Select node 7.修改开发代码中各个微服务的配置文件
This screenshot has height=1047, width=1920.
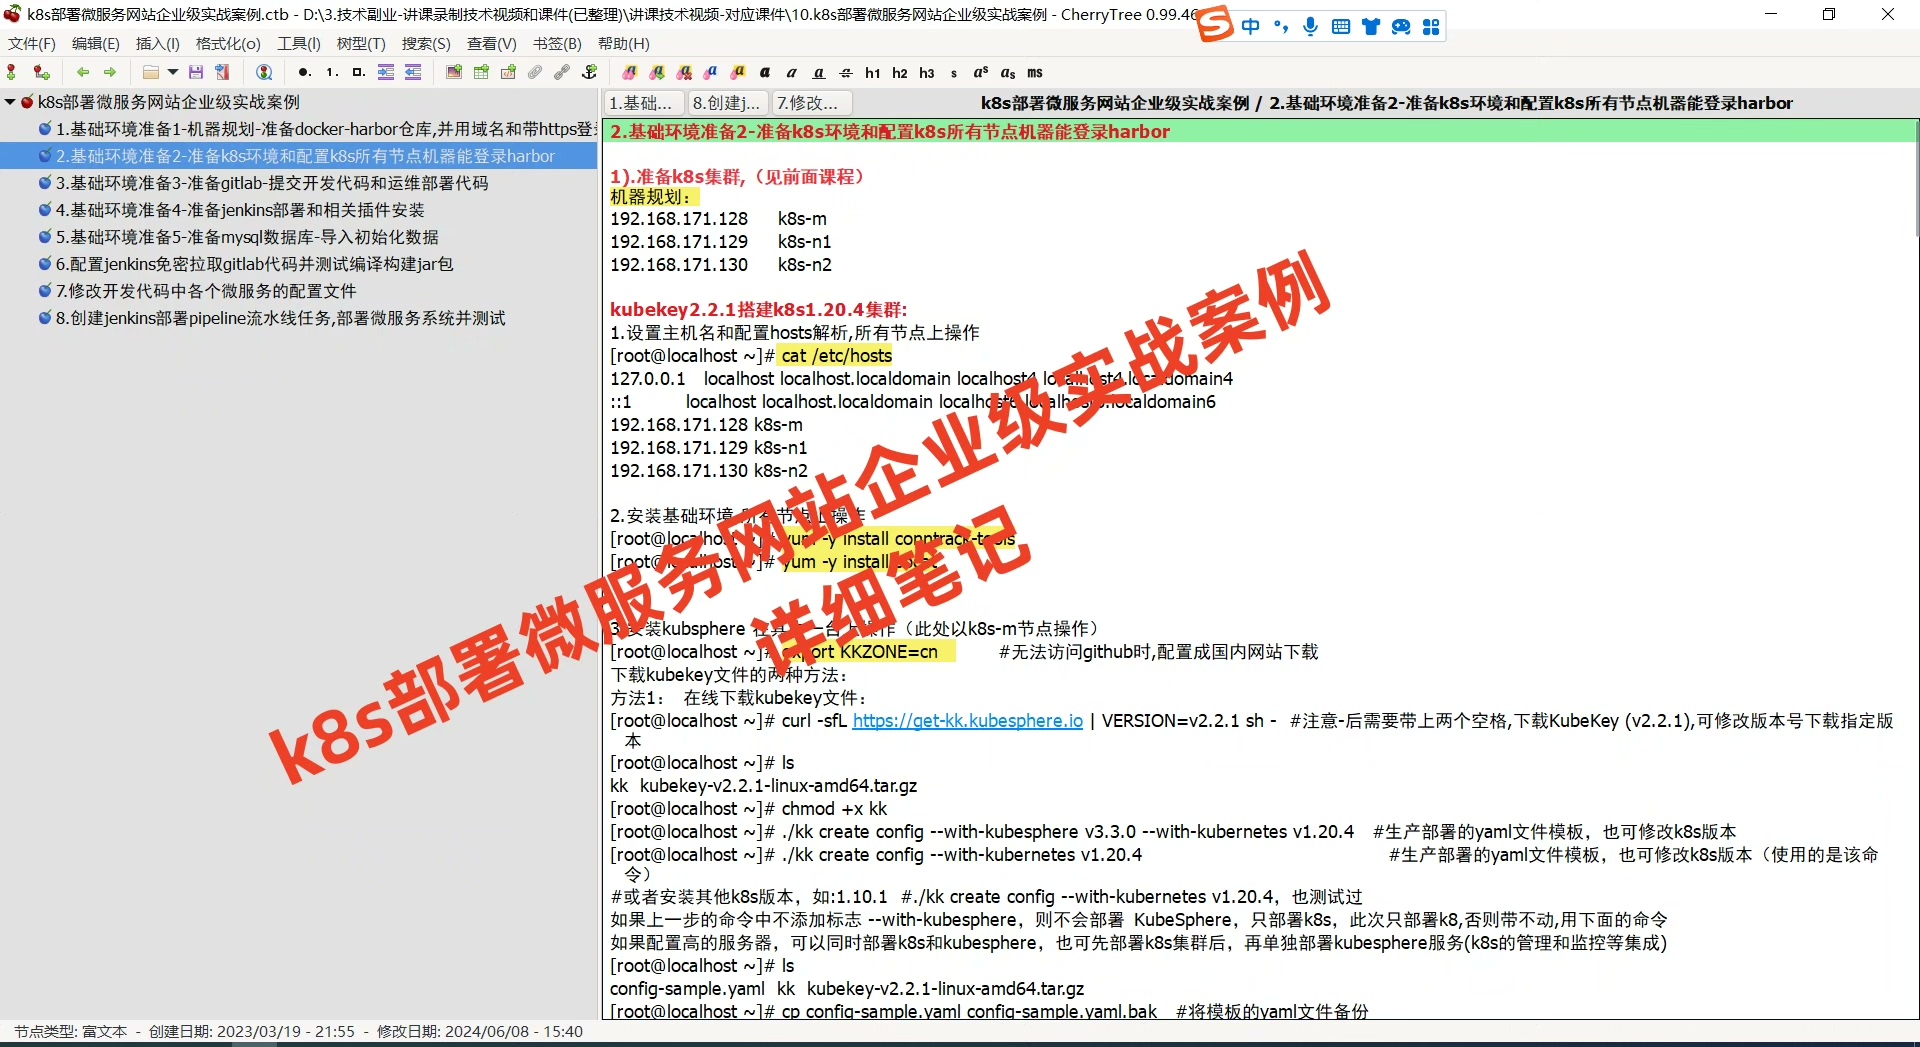pyautogui.click(x=198, y=291)
